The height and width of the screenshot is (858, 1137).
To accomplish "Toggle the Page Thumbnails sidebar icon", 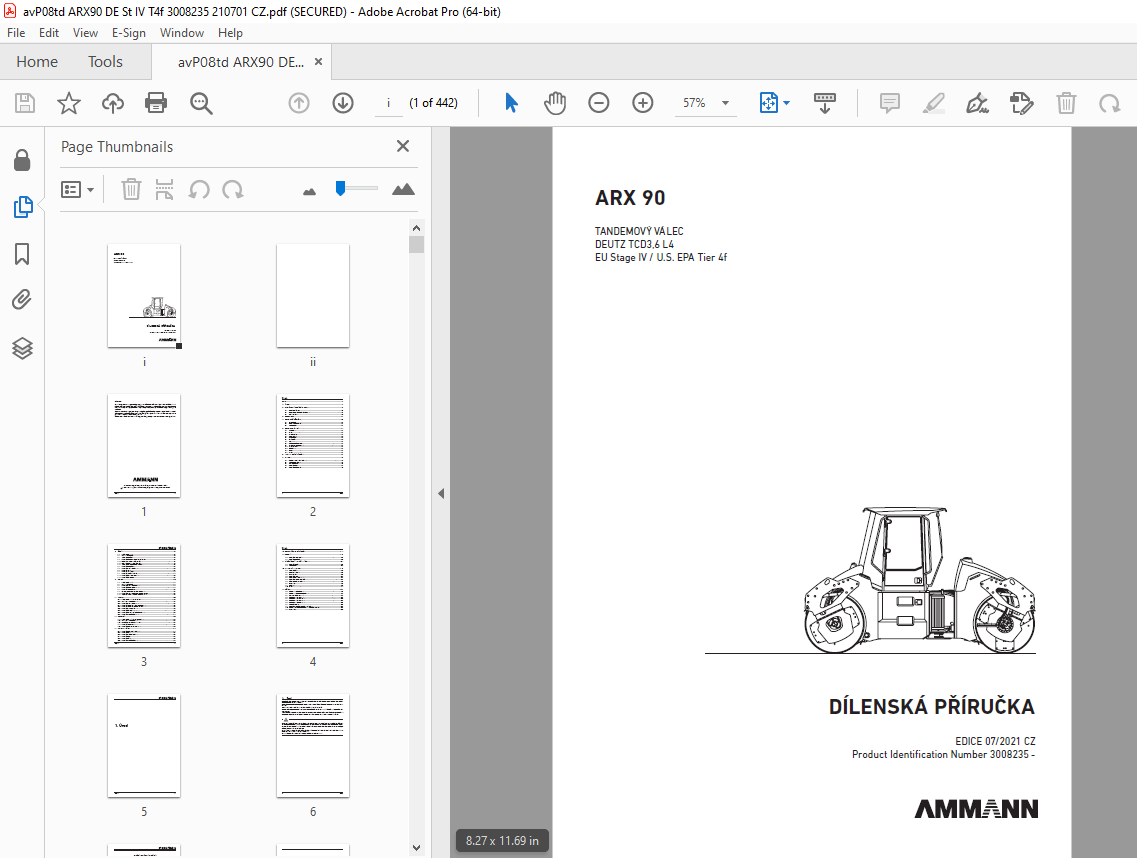I will [x=22, y=207].
